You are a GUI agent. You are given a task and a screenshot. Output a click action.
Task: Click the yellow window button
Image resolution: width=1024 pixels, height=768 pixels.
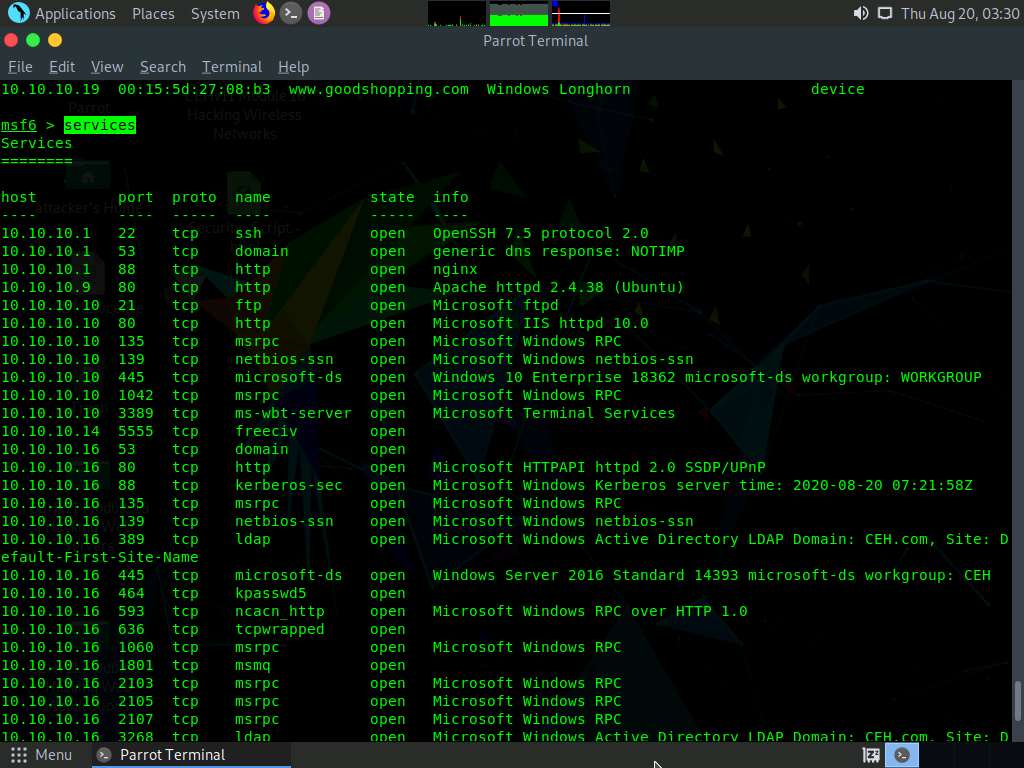55,40
